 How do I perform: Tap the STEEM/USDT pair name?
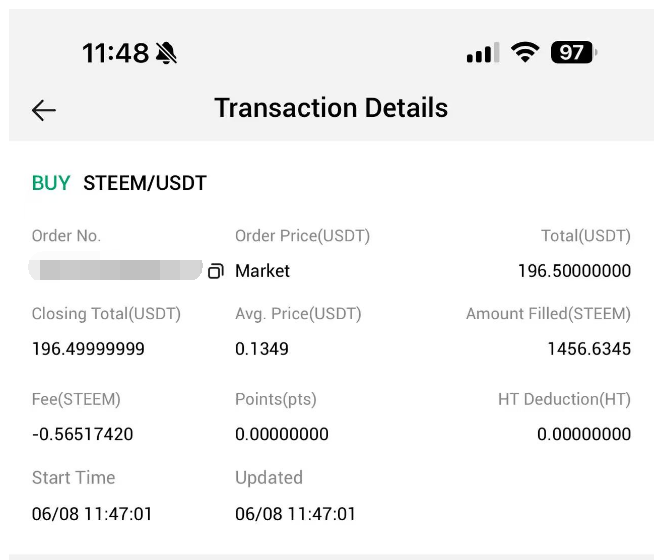coord(145,183)
